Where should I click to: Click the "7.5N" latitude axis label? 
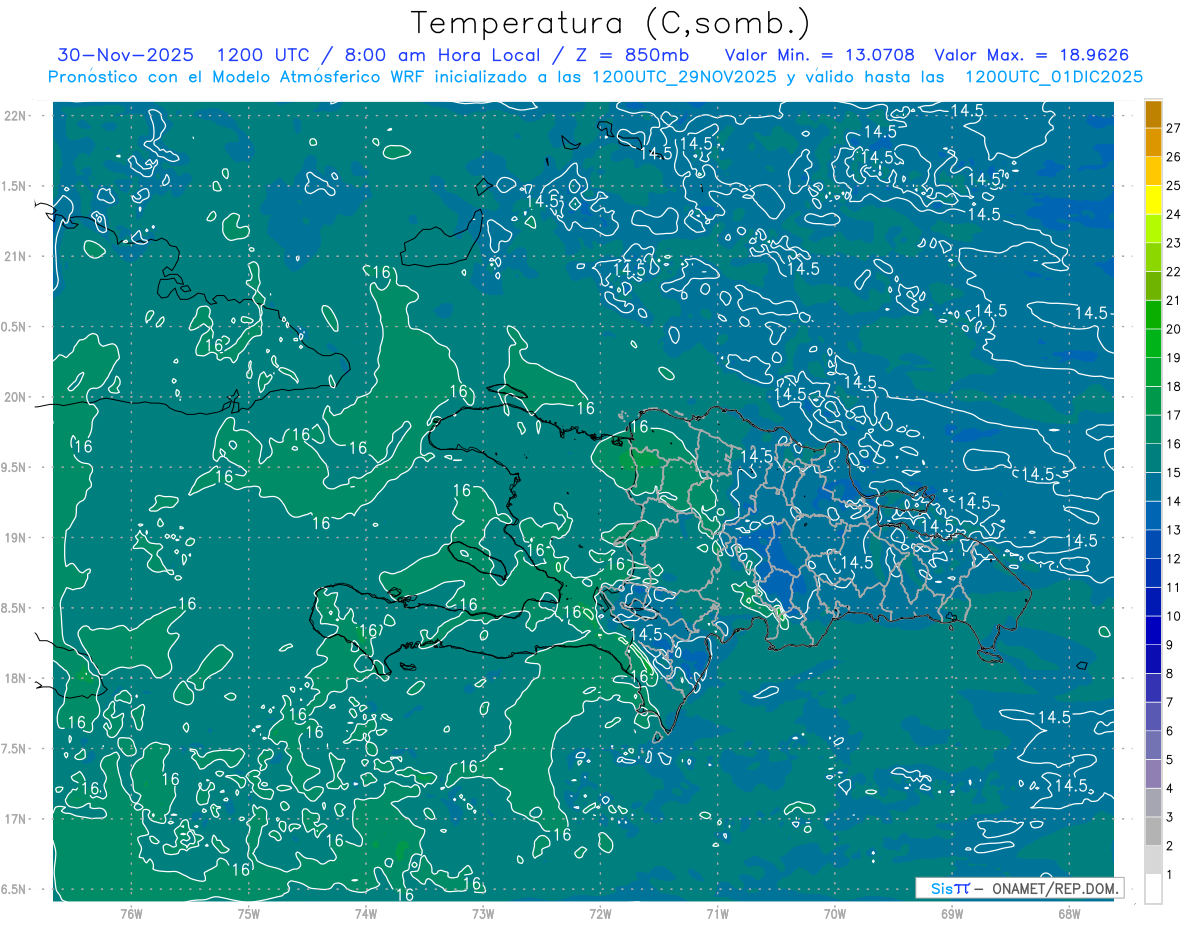pos(14,749)
